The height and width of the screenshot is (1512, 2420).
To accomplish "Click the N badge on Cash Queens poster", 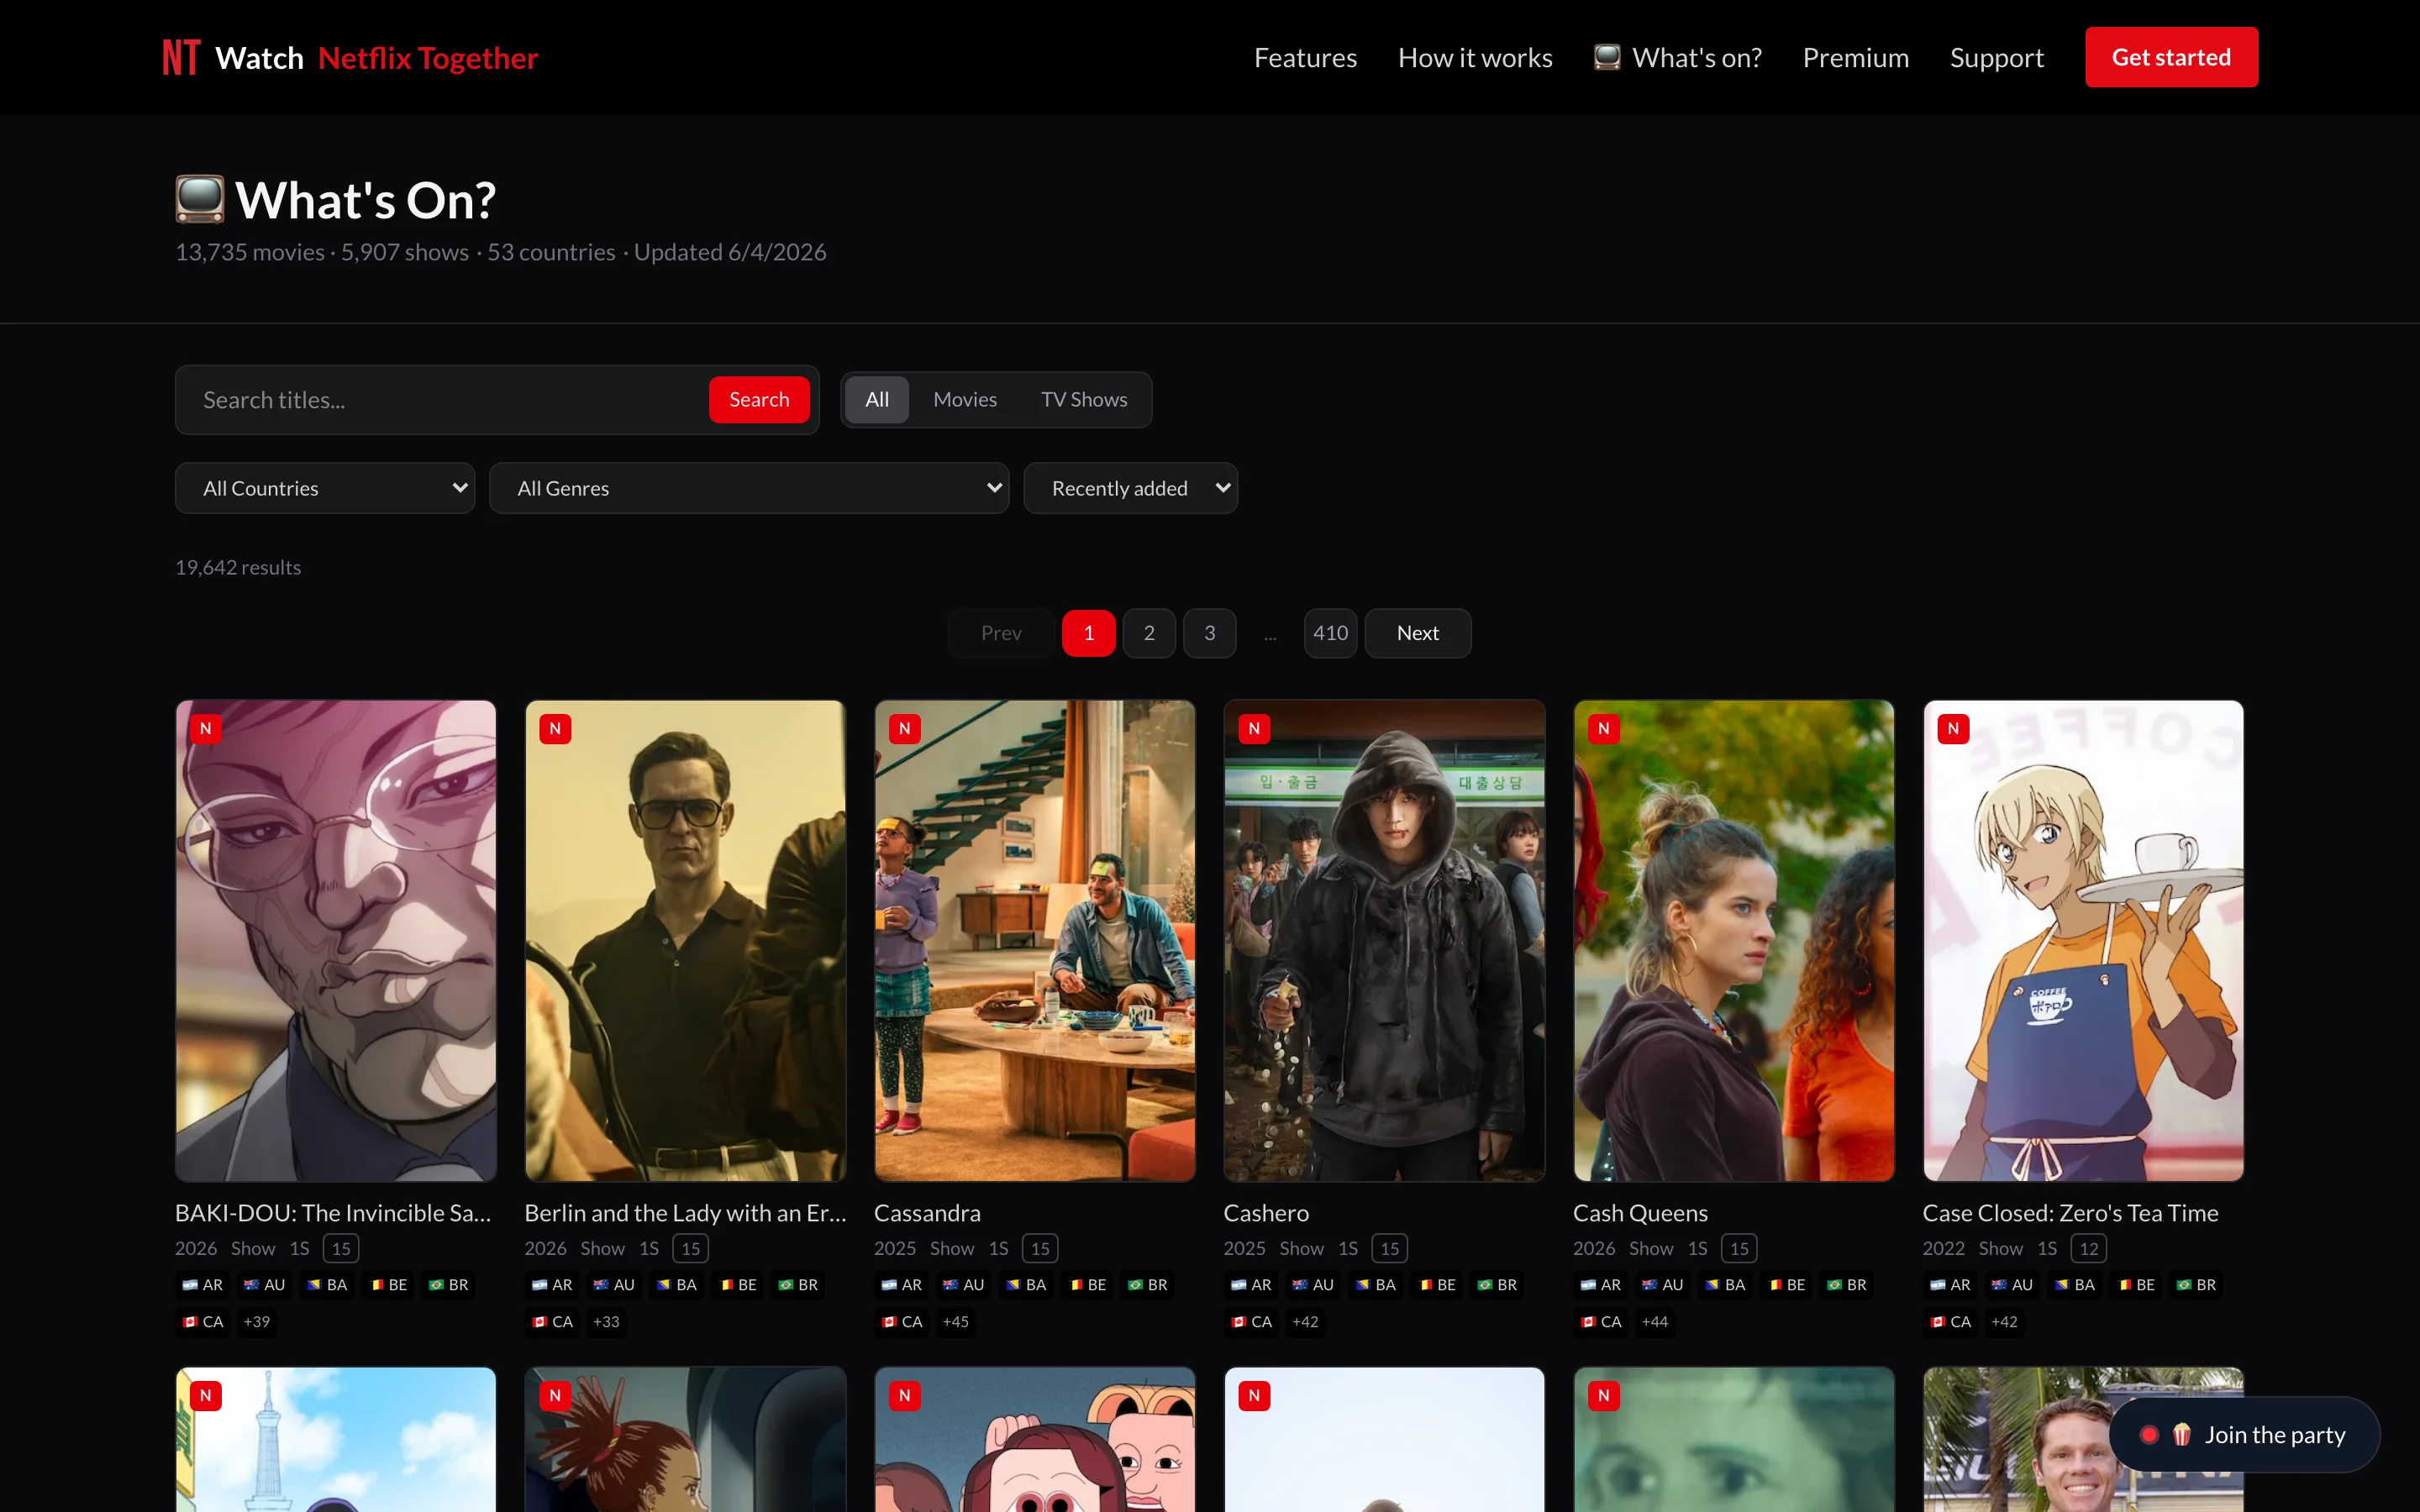I will pyautogui.click(x=1603, y=728).
